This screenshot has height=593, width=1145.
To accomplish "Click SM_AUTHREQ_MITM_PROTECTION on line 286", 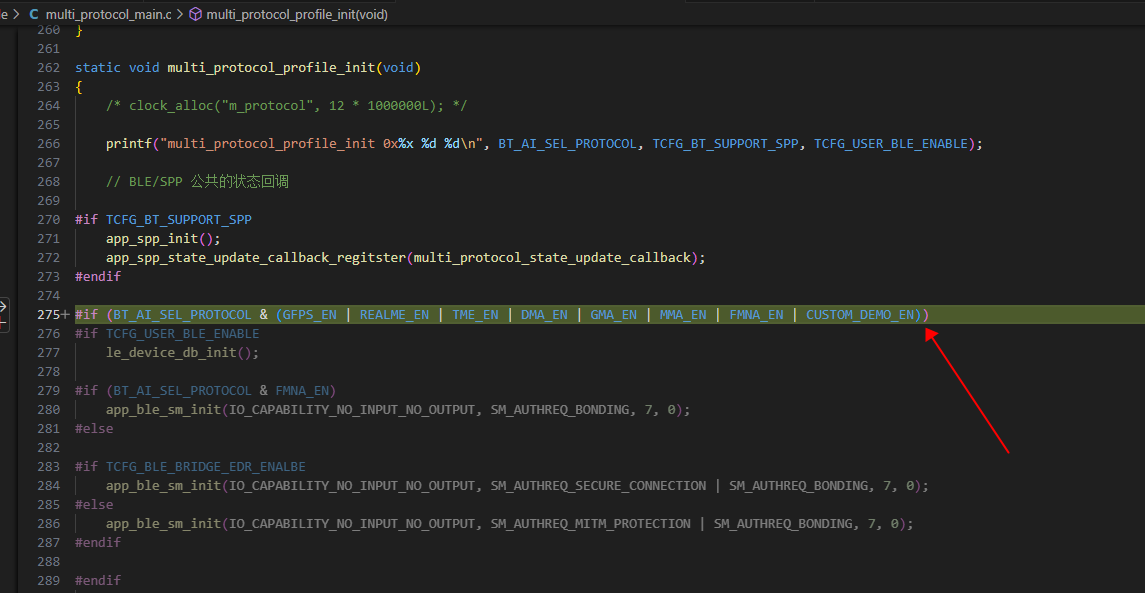I will tap(590, 524).
